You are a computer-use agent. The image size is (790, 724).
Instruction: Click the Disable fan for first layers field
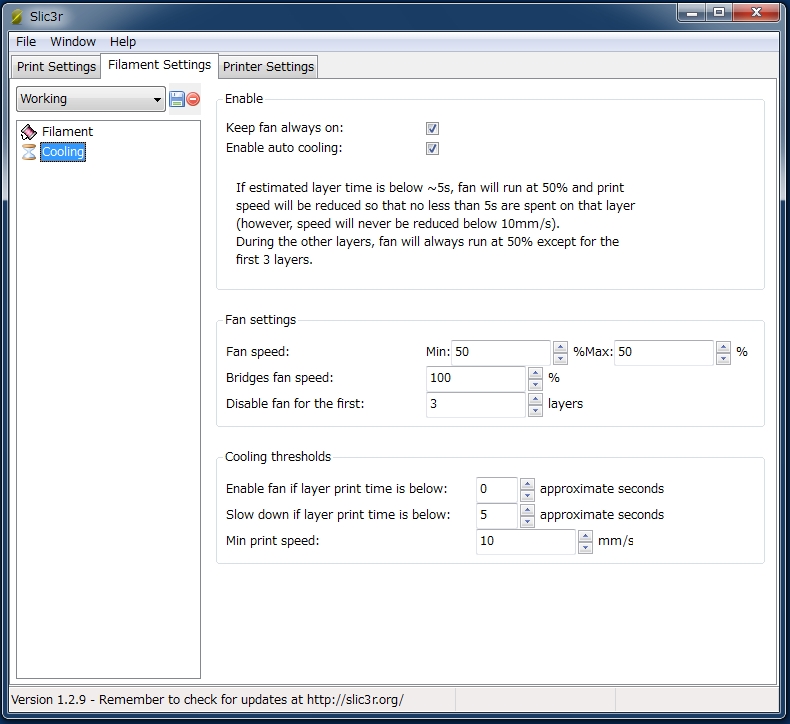tap(476, 404)
